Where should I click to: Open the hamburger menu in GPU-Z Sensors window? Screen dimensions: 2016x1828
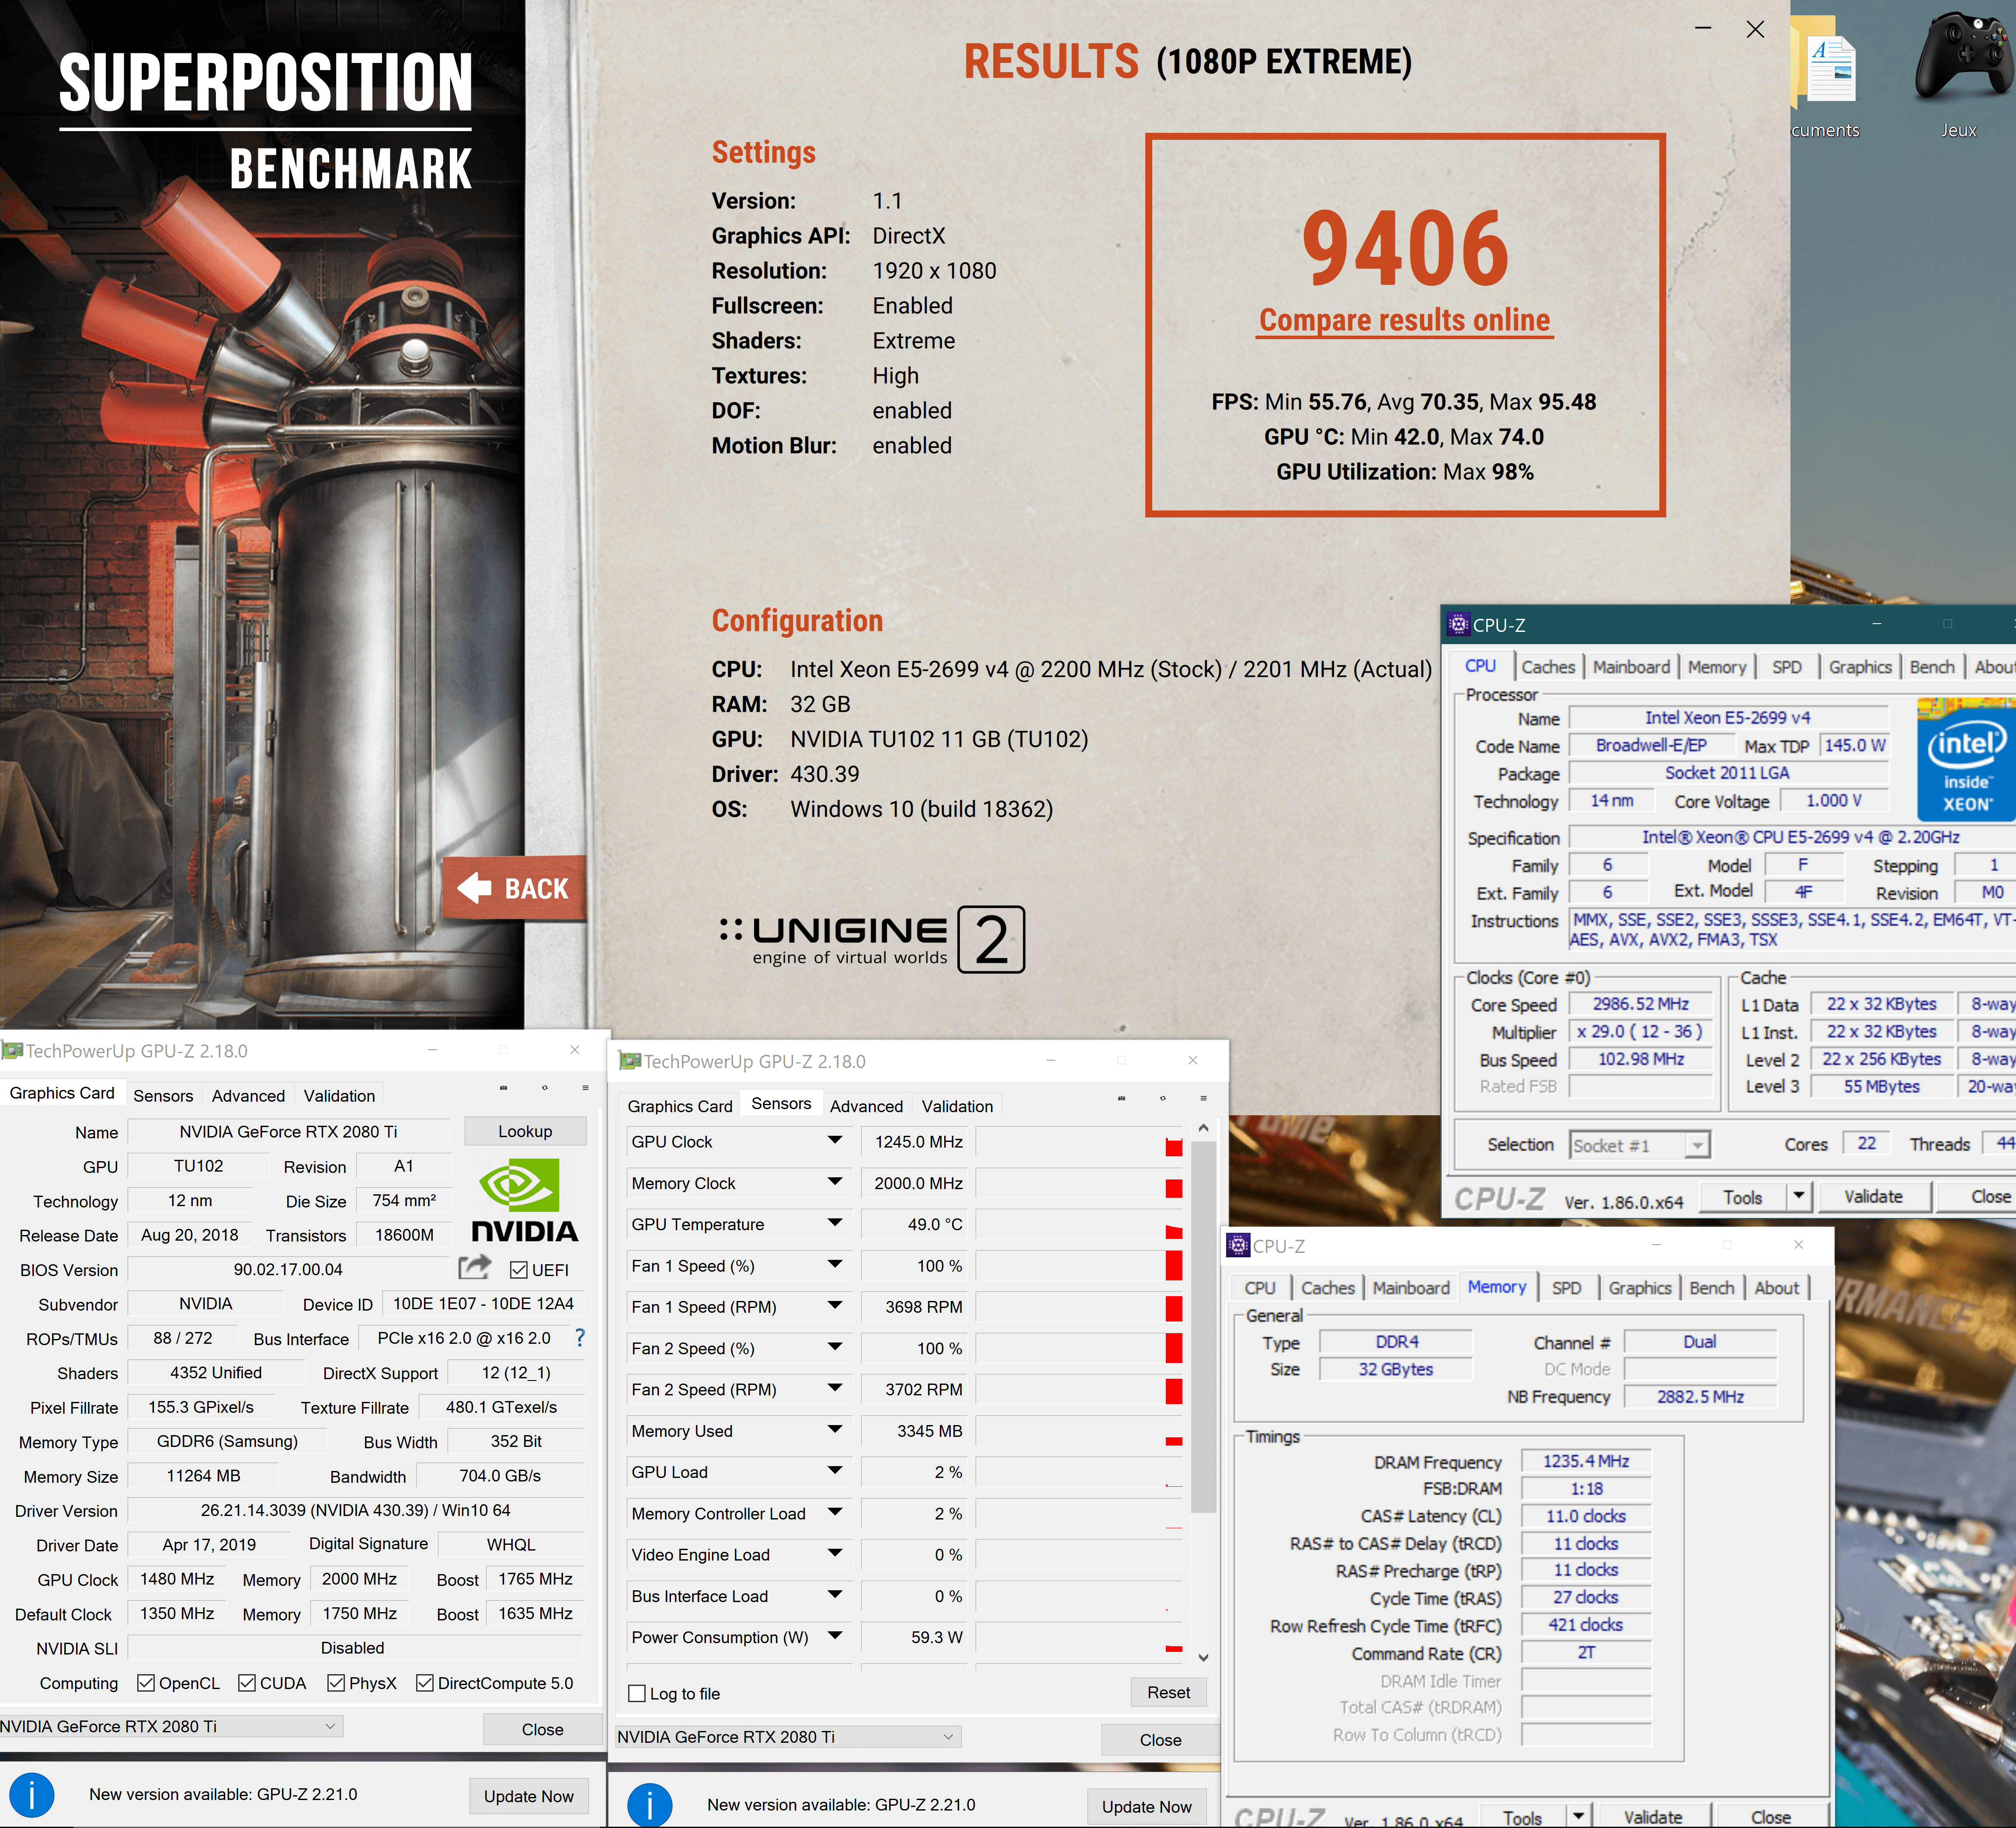[1203, 1098]
